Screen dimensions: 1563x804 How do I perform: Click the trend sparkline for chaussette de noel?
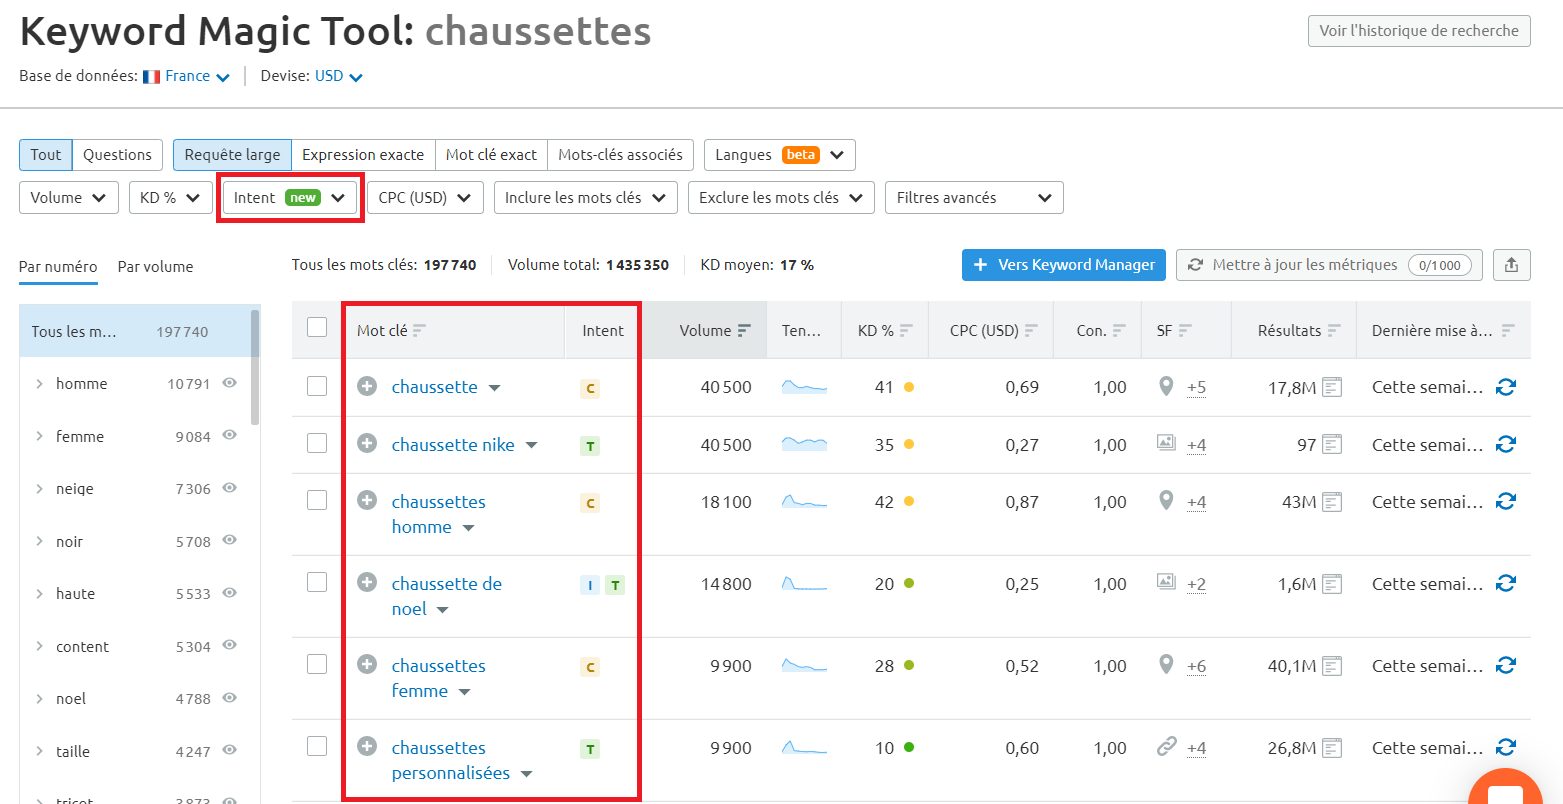click(804, 584)
